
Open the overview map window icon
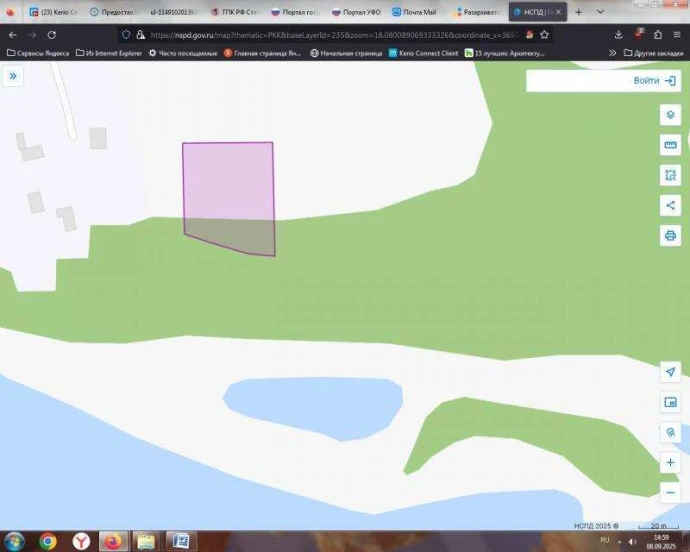click(x=670, y=402)
